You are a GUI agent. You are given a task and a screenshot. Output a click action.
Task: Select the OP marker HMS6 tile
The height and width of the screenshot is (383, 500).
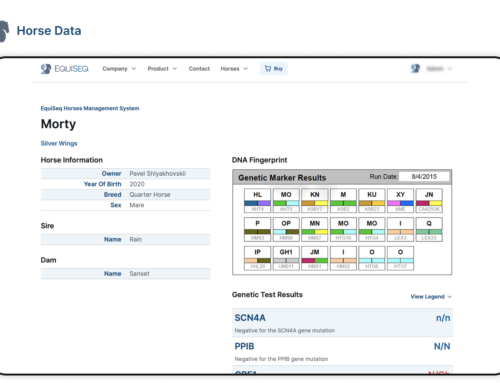click(286, 229)
